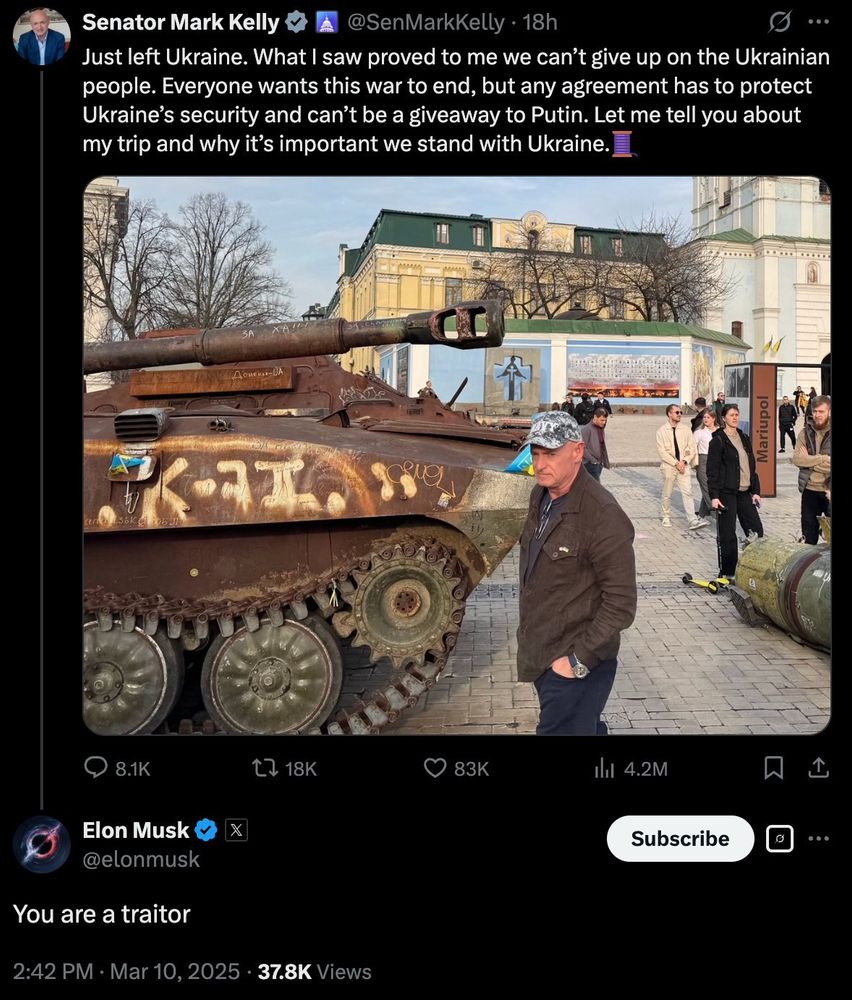Viewport: 852px width, 1000px height.
Task: Open the more options menu on Kelly's post
Action: (819, 20)
